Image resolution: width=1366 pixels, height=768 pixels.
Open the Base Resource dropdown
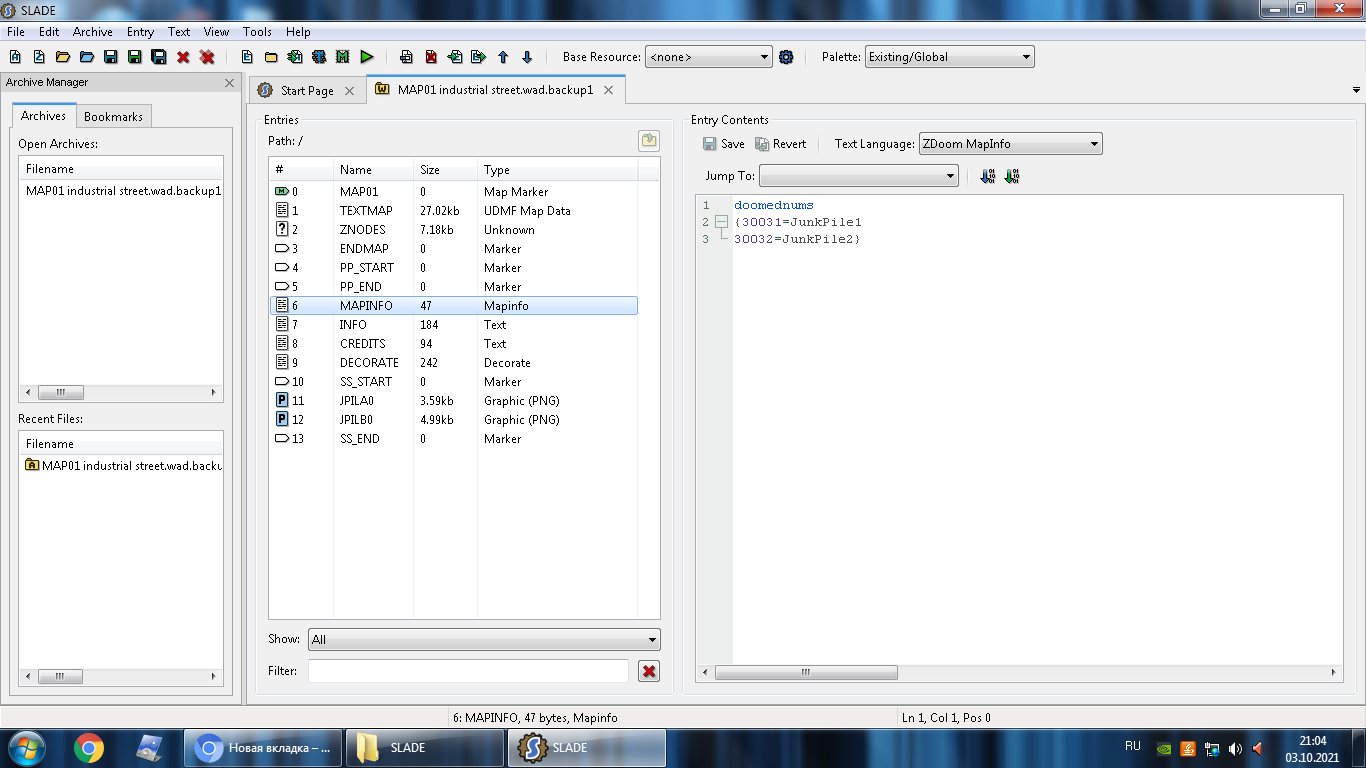click(x=708, y=57)
